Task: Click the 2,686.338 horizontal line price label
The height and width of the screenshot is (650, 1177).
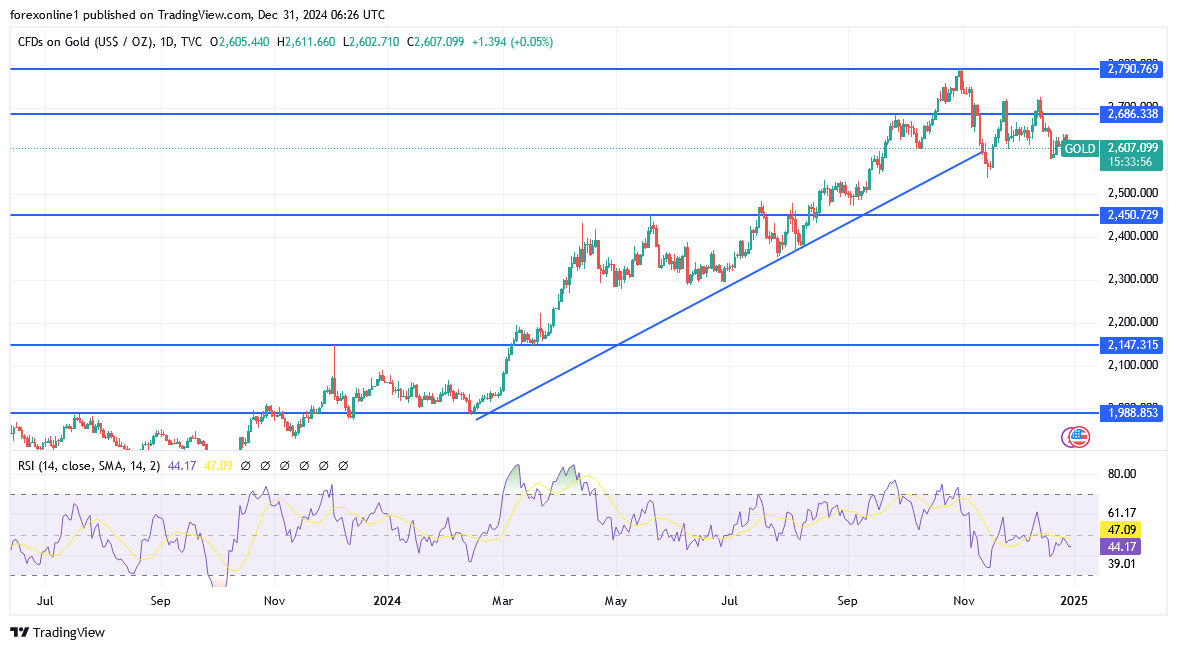Action: pyautogui.click(x=1132, y=113)
